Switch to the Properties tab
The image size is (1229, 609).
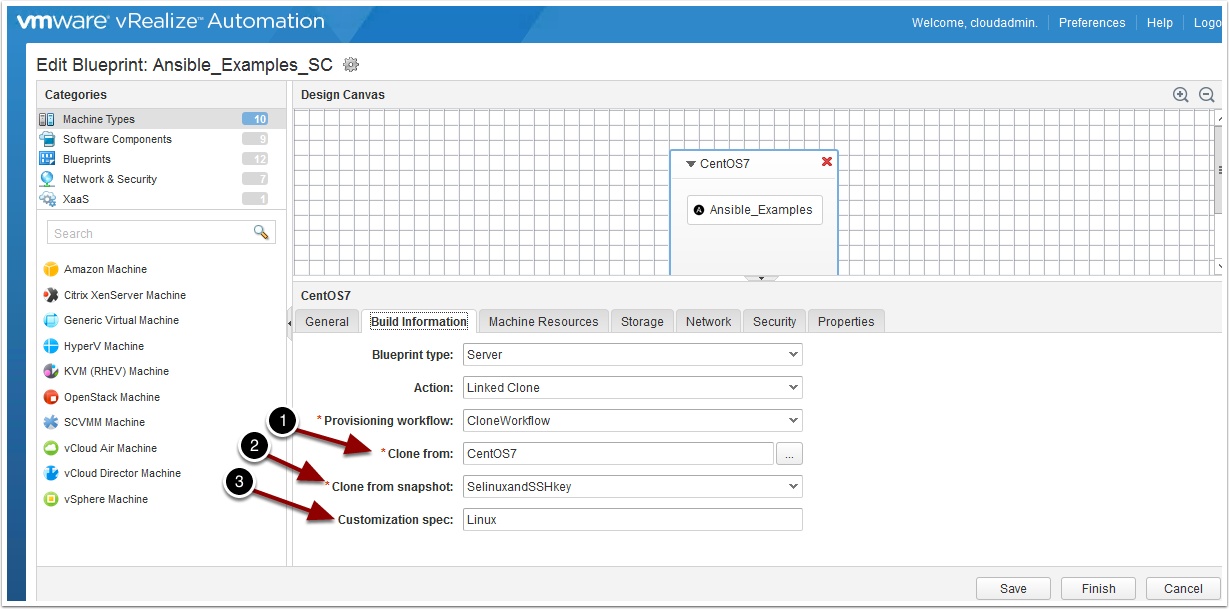[x=846, y=321]
